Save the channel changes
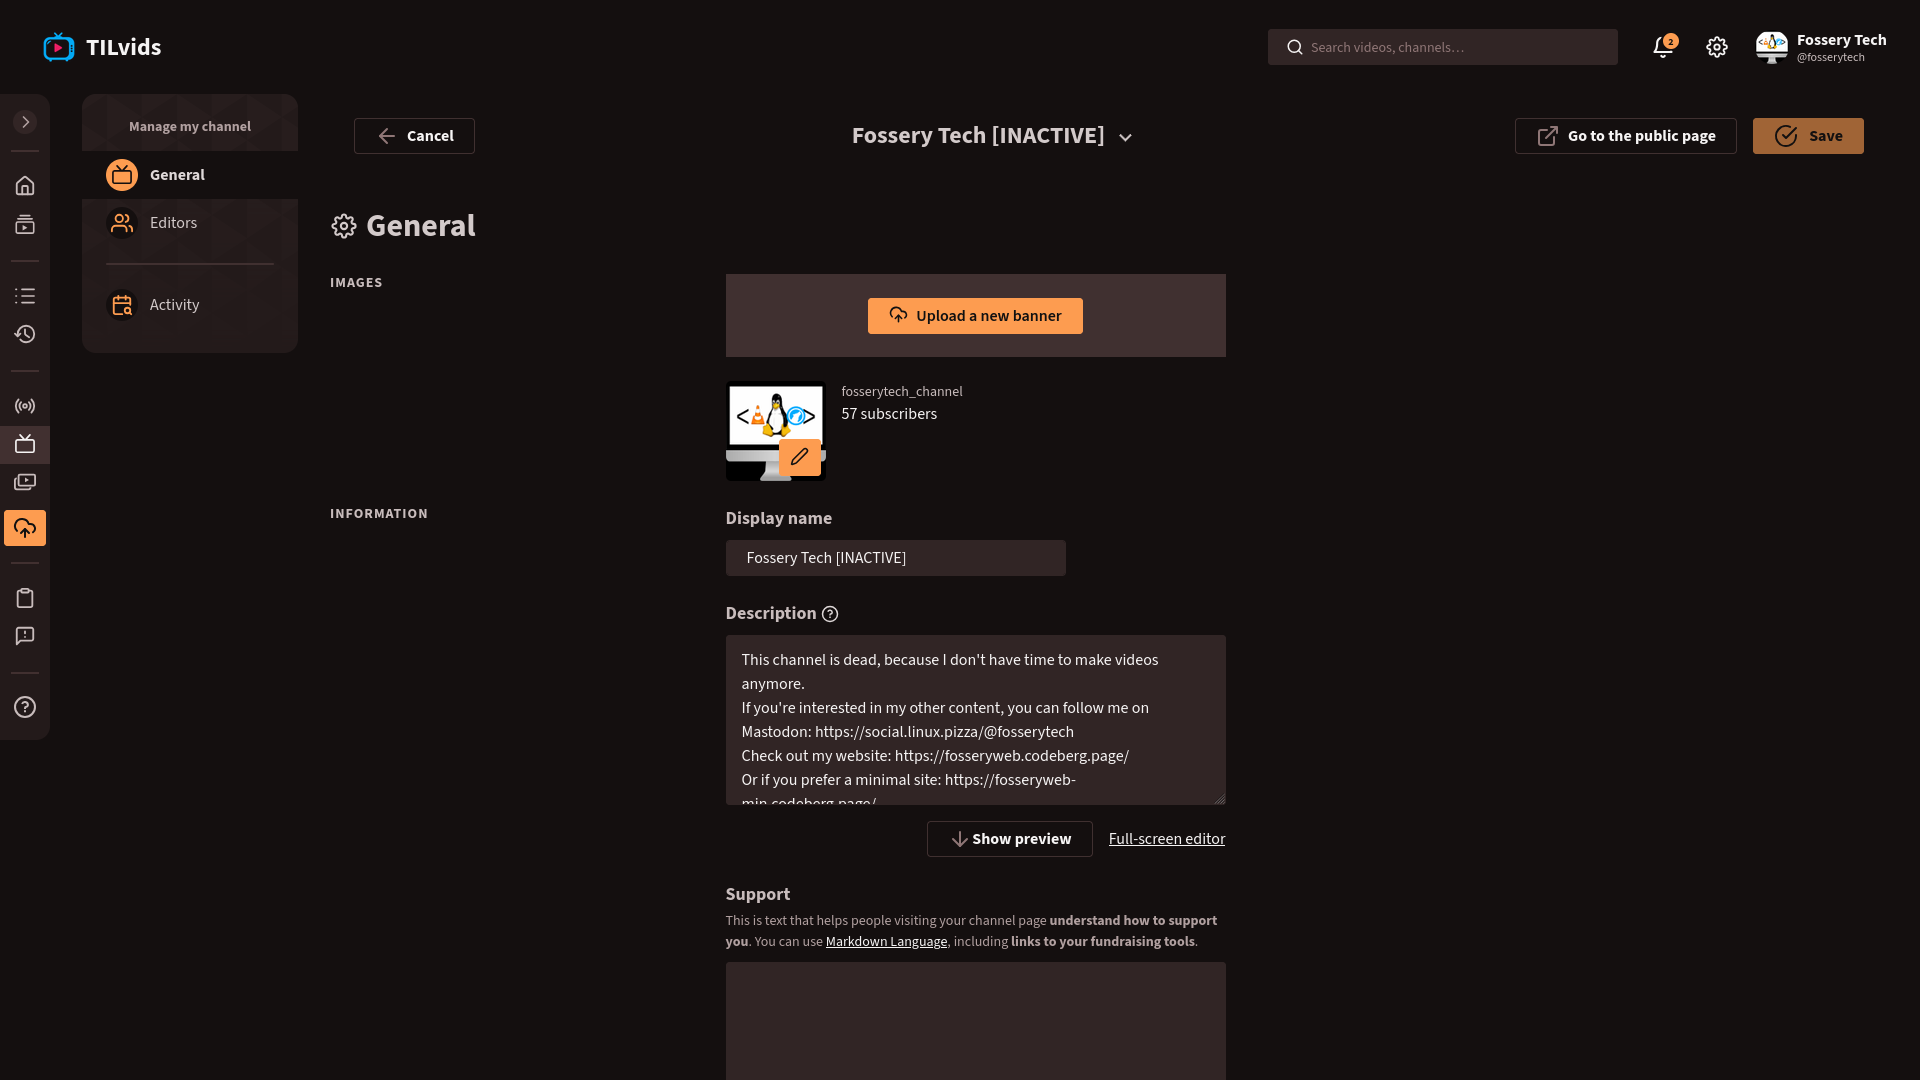The height and width of the screenshot is (1080, 1920). (x=1808, y=136)
